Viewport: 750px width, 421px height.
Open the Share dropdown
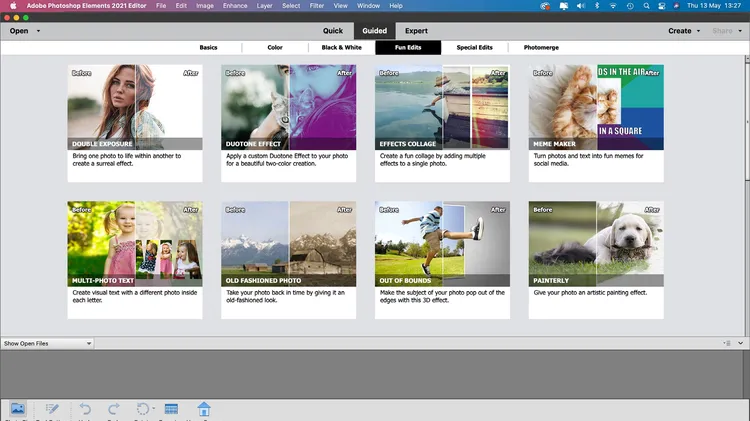(727, 31)
